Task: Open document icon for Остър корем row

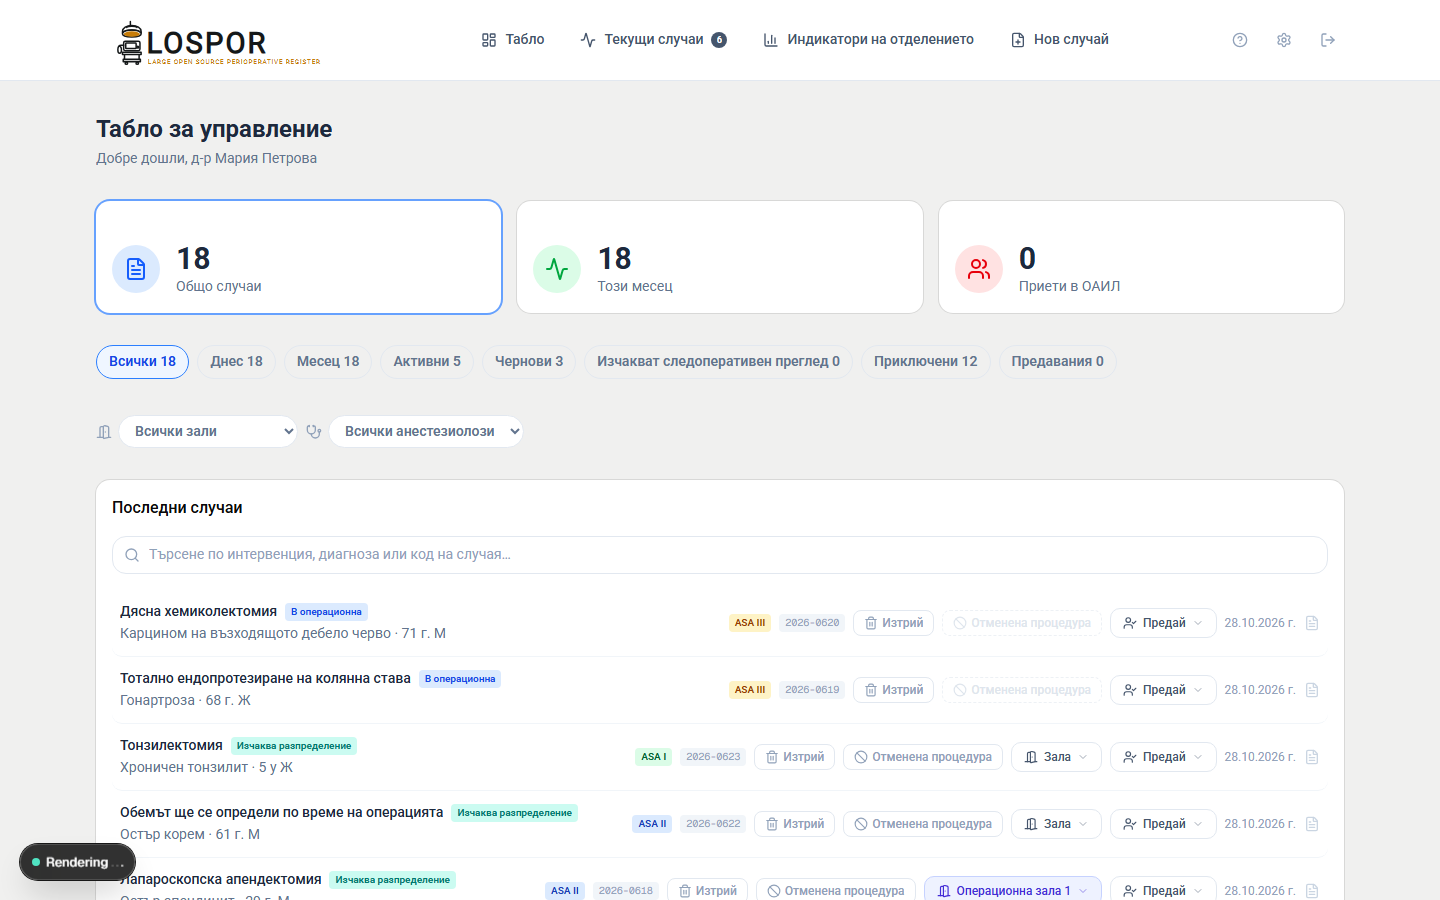Action: 1312,824
